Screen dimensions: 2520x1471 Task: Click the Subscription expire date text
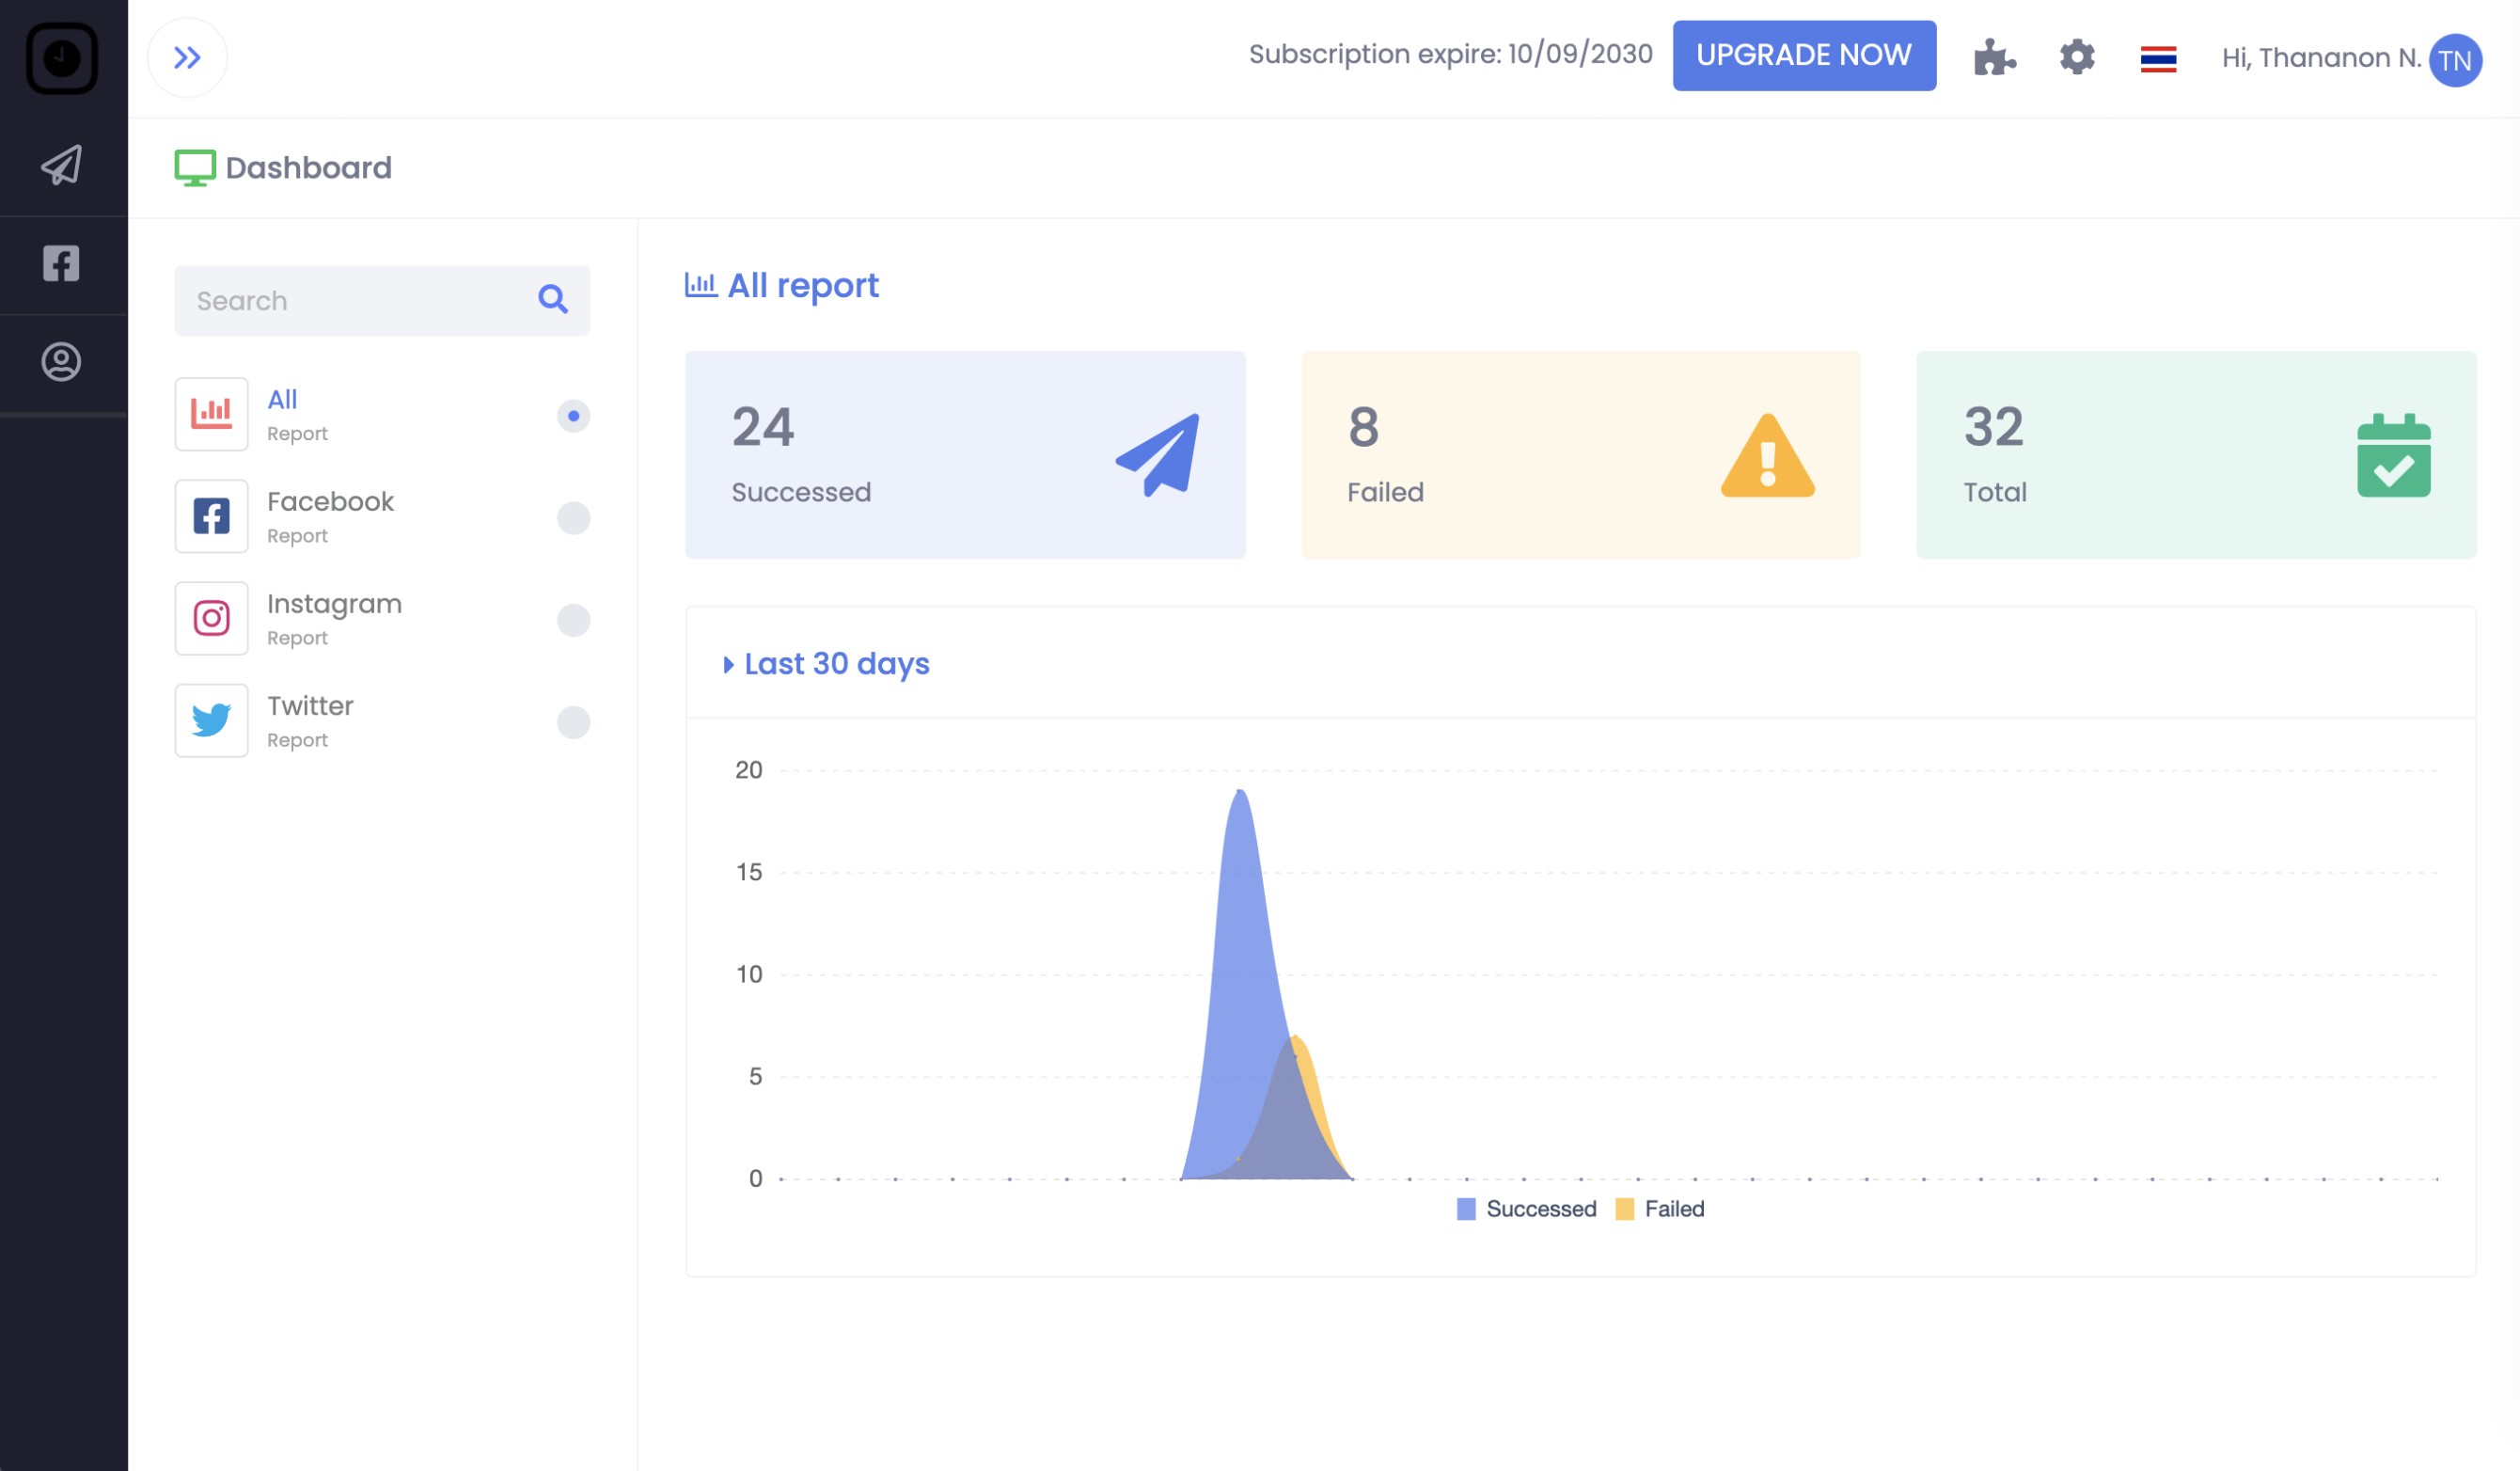point(1450,54)
